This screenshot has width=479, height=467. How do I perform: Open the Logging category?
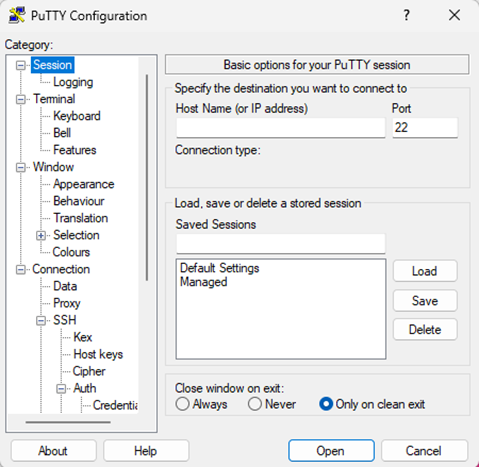(x=73, y=82)
